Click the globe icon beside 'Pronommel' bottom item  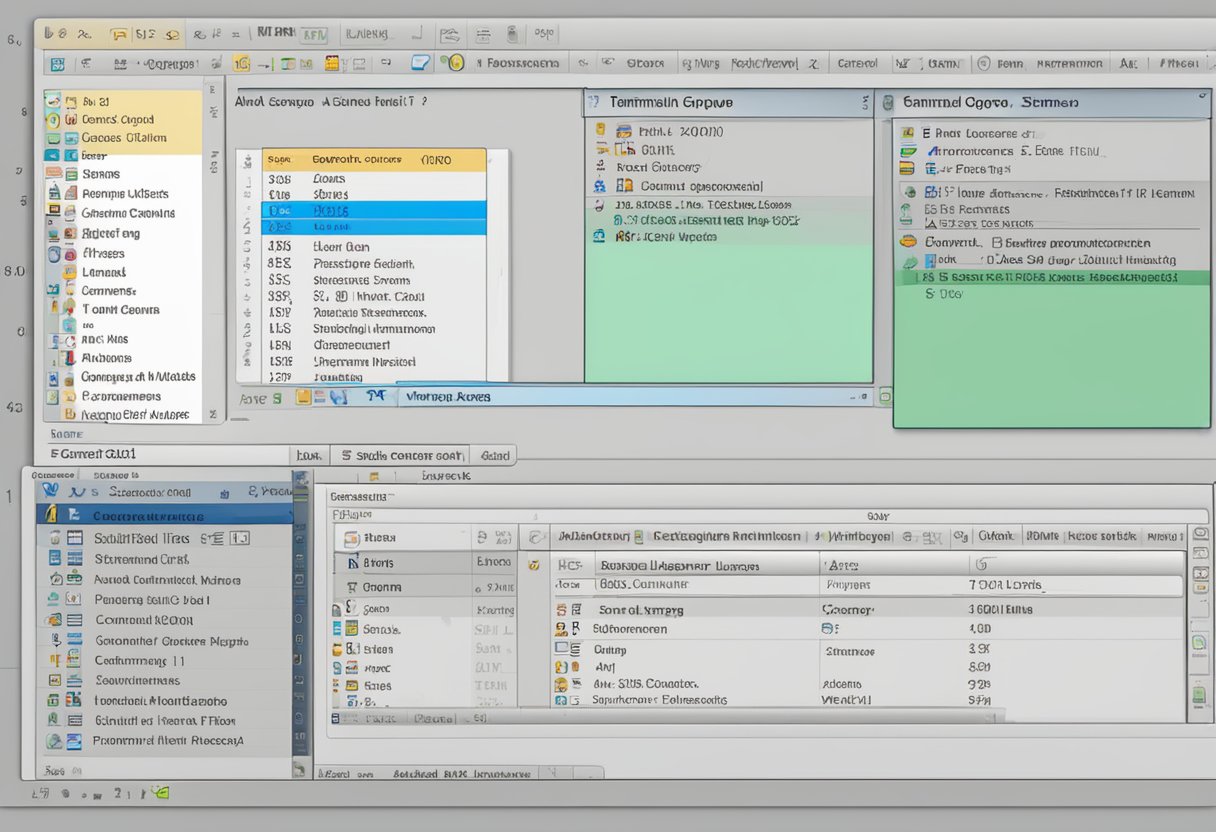pyautogui.click(x=54, y=742)
